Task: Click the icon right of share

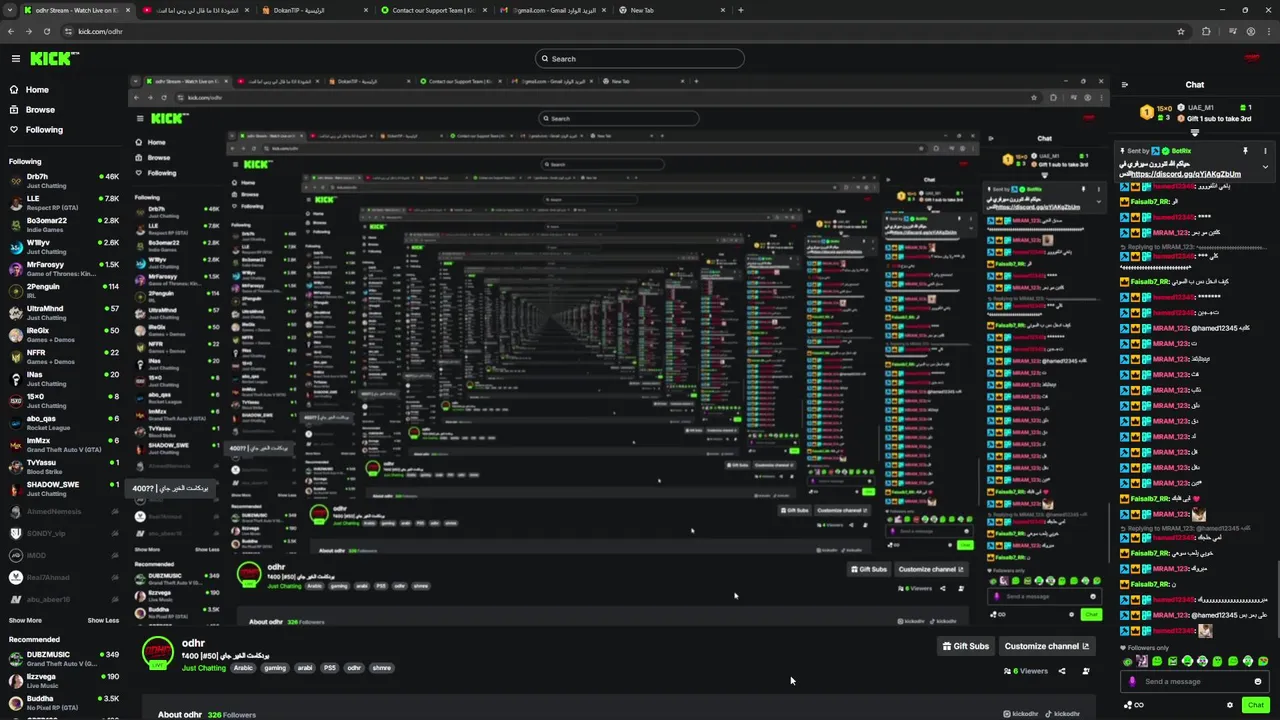Action: pos(1086,671)
